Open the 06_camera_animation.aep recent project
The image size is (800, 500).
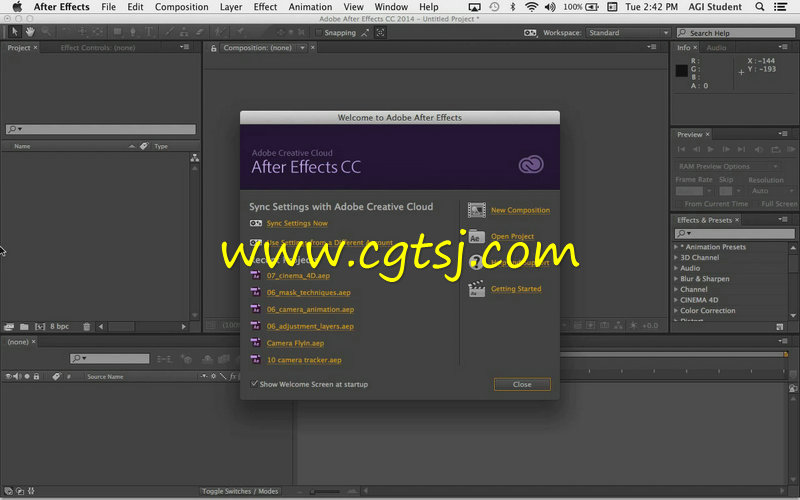[310, 309]
